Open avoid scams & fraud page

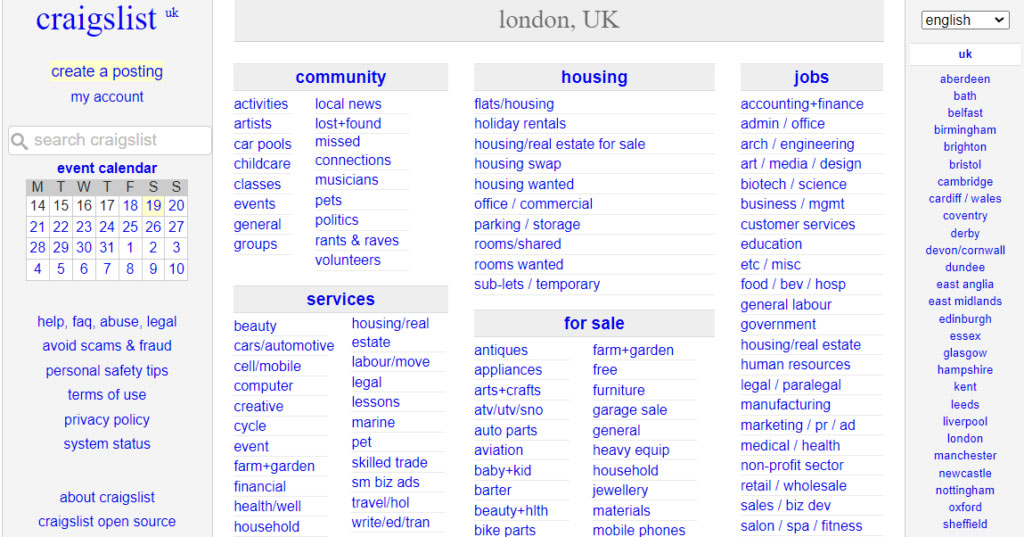click(x=107, y=346)
